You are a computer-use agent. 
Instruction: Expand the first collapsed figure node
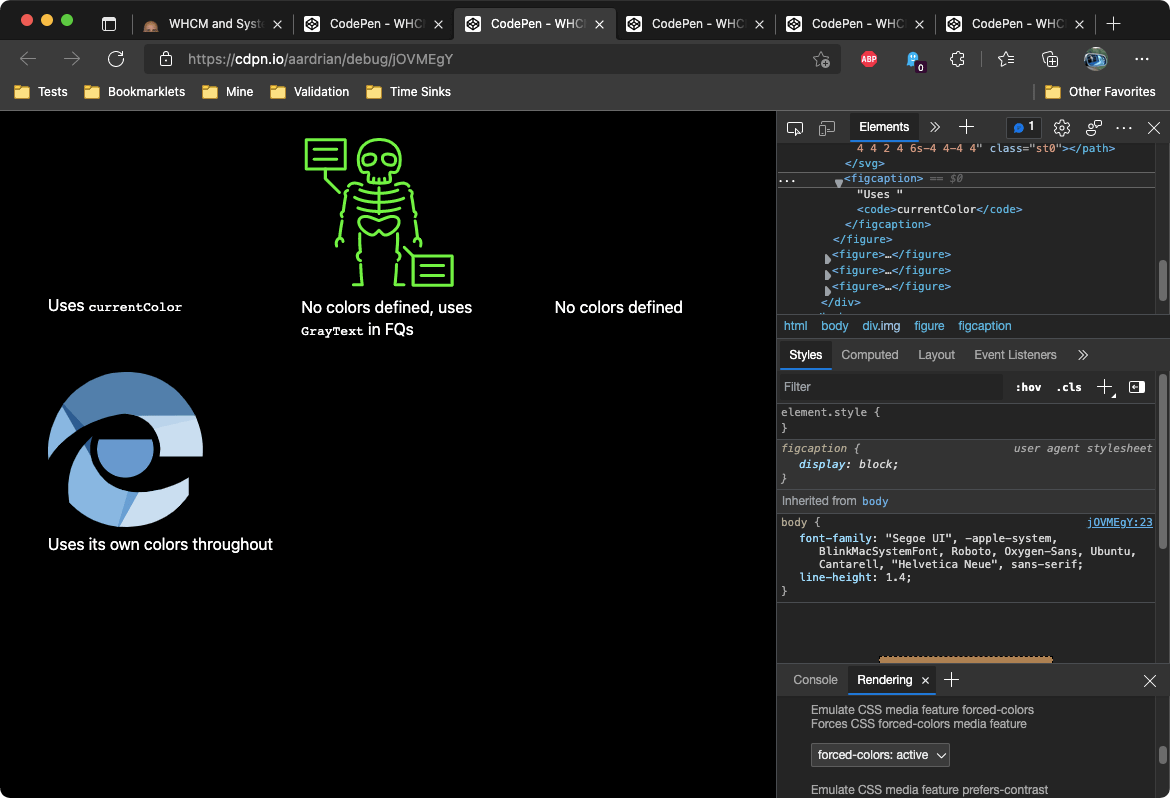[x=828, y=258]
